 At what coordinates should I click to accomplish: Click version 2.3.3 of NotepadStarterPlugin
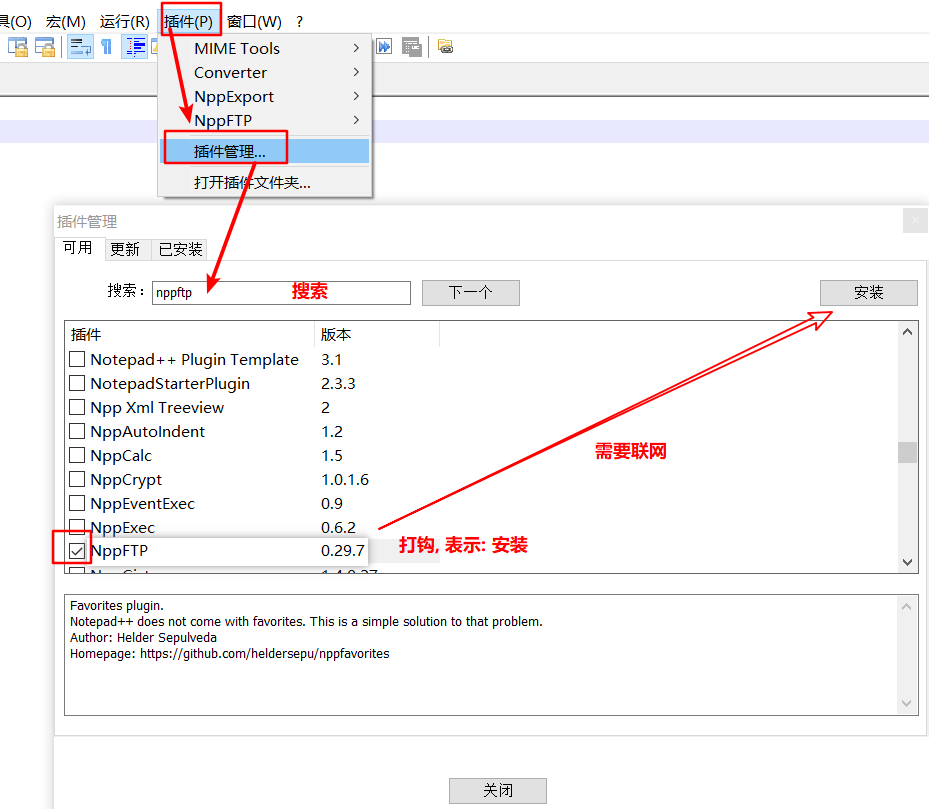[338, 383]
